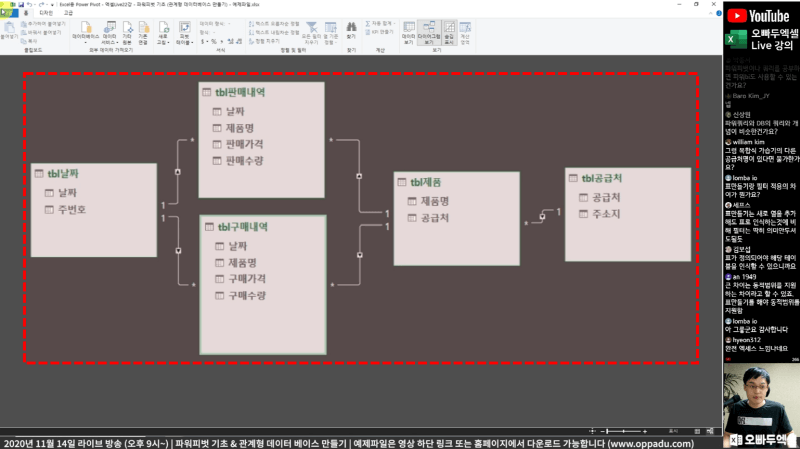Click the tbl날짜–tbl판매내역 relationship line marker
Screen dimensions: 800x449
pos(178,172)
